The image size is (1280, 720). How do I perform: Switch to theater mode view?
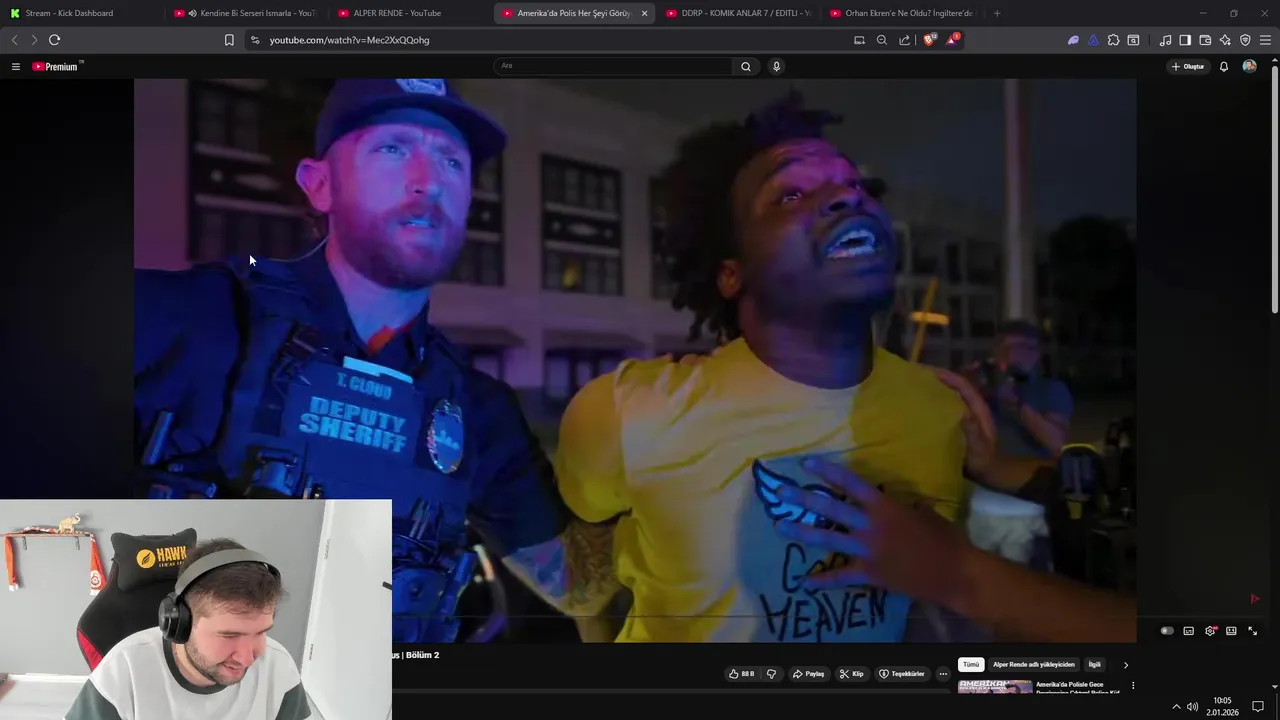pyautogui.click(x=1231, y=631)
